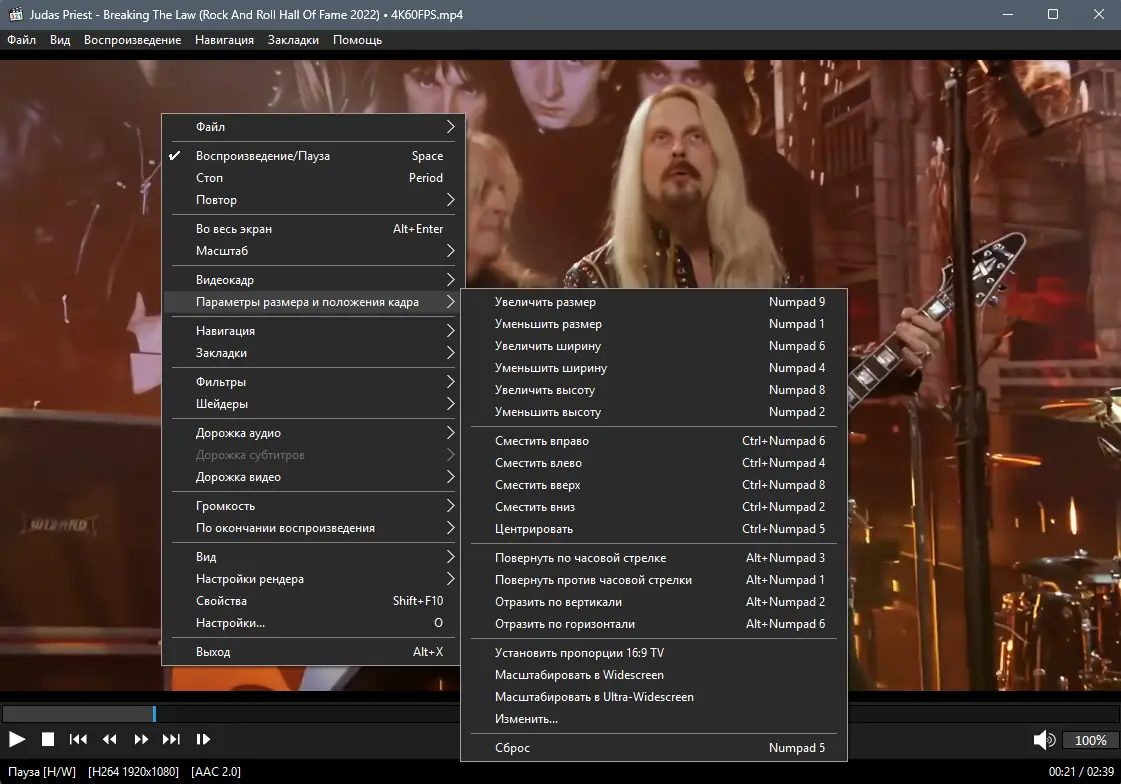Click the fast forward icon
Screen dimensions: 1121x784
click(x=140, y=739)
